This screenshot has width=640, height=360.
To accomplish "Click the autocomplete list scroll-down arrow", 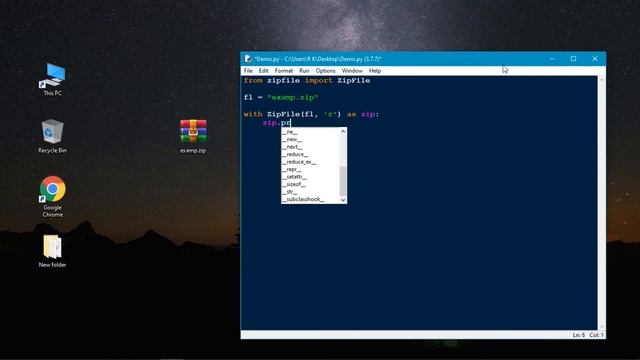I will point(343,200).
